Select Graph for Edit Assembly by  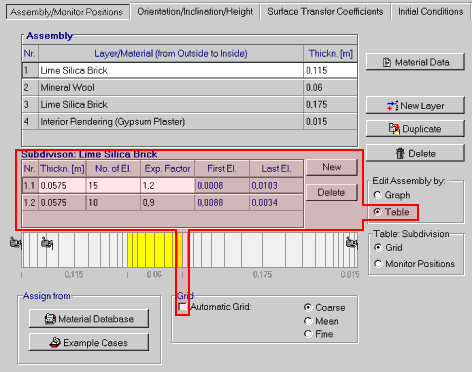(x=391, y=195)
